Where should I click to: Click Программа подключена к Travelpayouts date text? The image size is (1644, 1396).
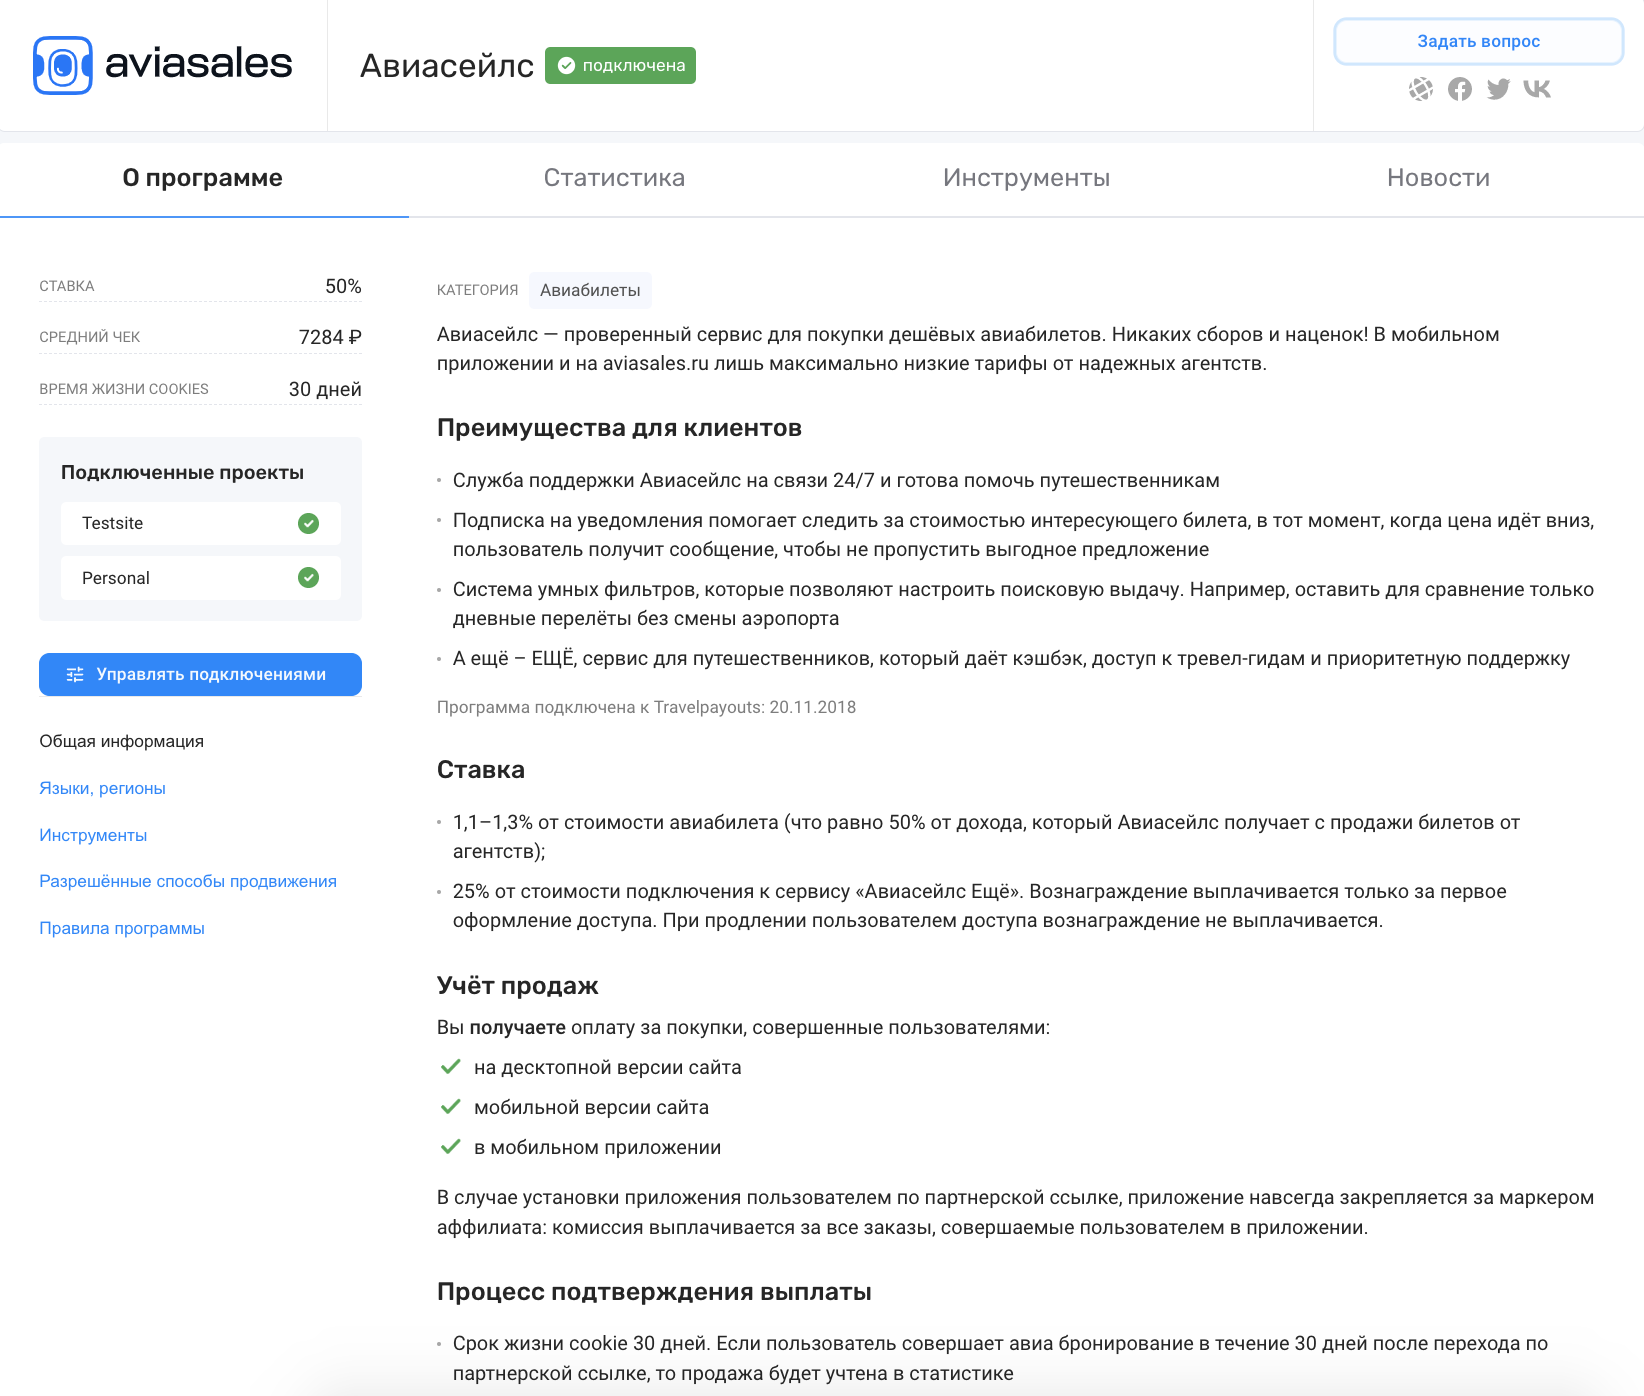point(646,707)
